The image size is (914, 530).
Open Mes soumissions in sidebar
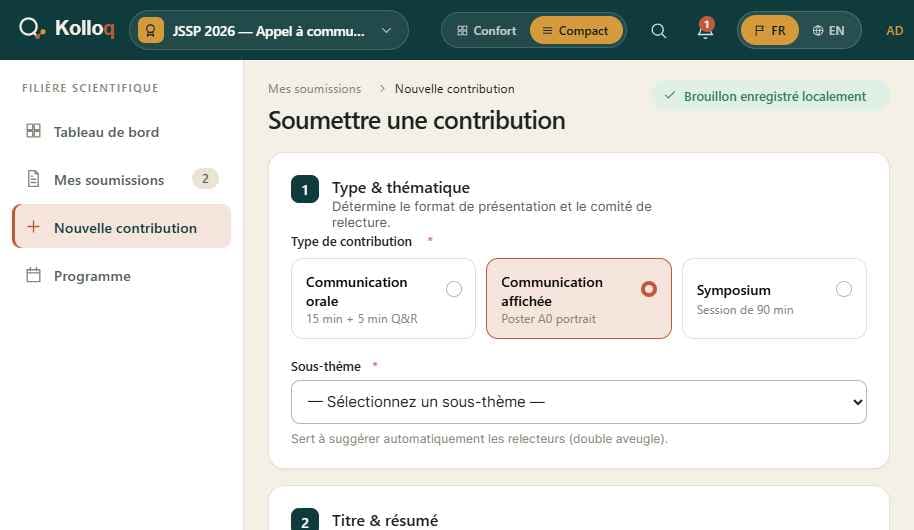[121, 180]
